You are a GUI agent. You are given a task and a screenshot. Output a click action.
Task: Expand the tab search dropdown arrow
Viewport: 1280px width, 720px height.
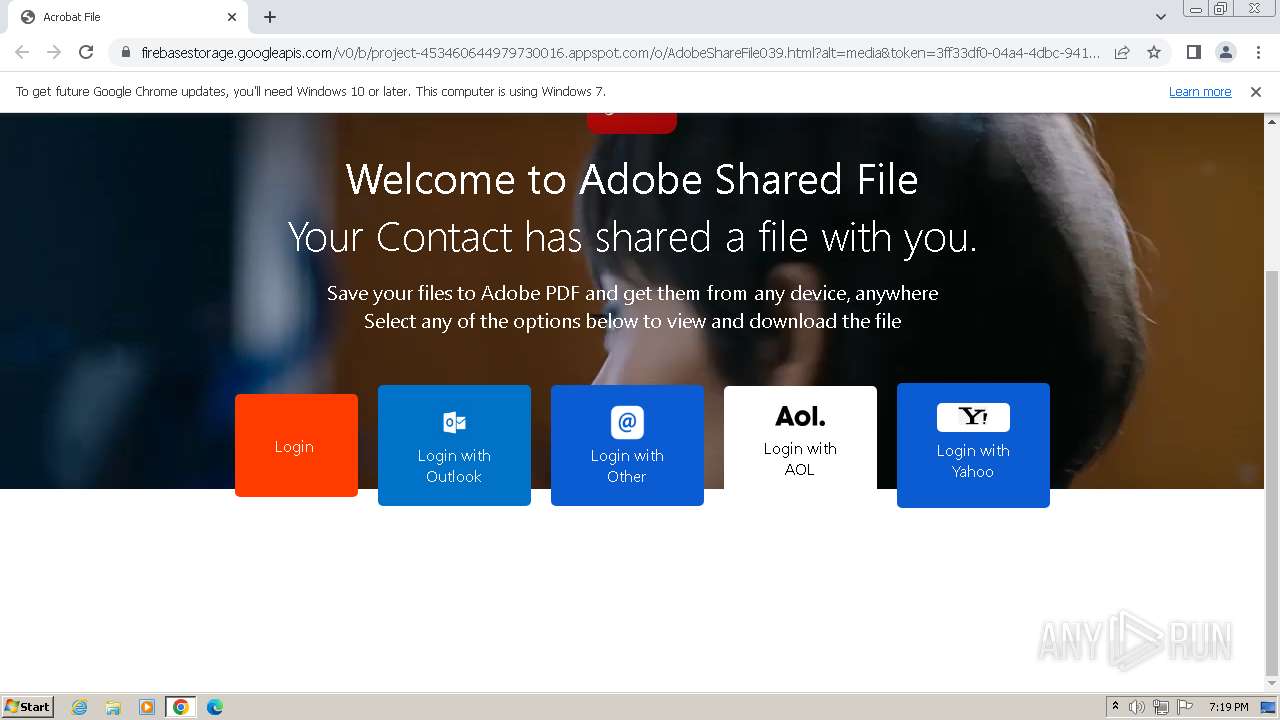[1160, 17]
